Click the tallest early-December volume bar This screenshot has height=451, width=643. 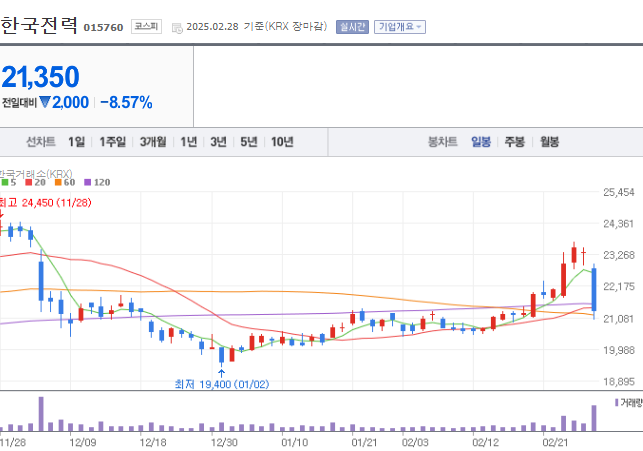tap(41, 414)
